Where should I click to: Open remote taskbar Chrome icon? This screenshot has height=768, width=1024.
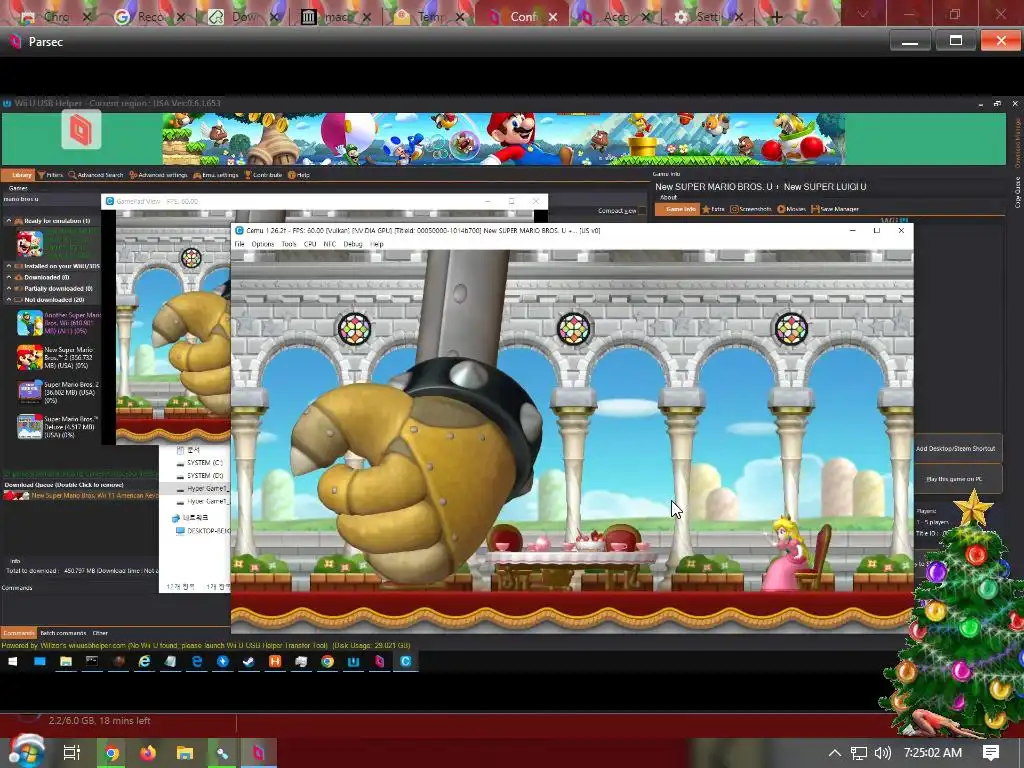(x=327, y=662)
